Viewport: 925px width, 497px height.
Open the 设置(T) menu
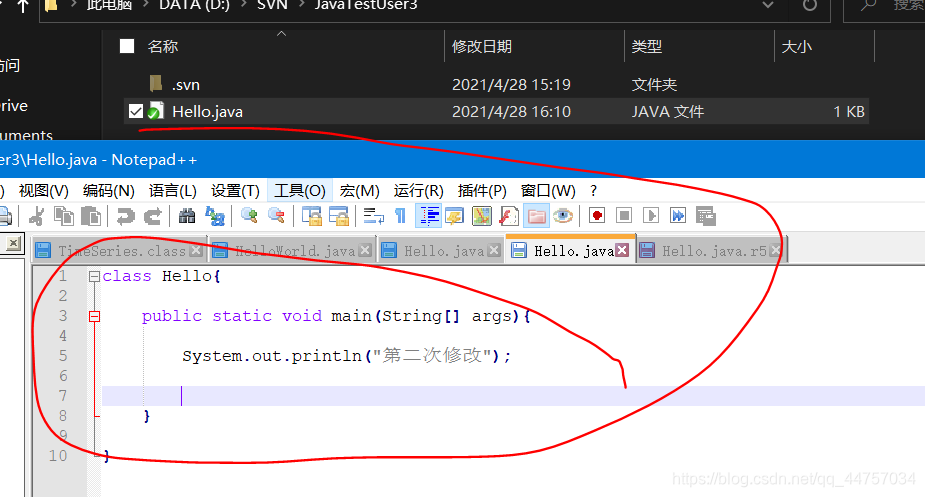tap(235, 191)
